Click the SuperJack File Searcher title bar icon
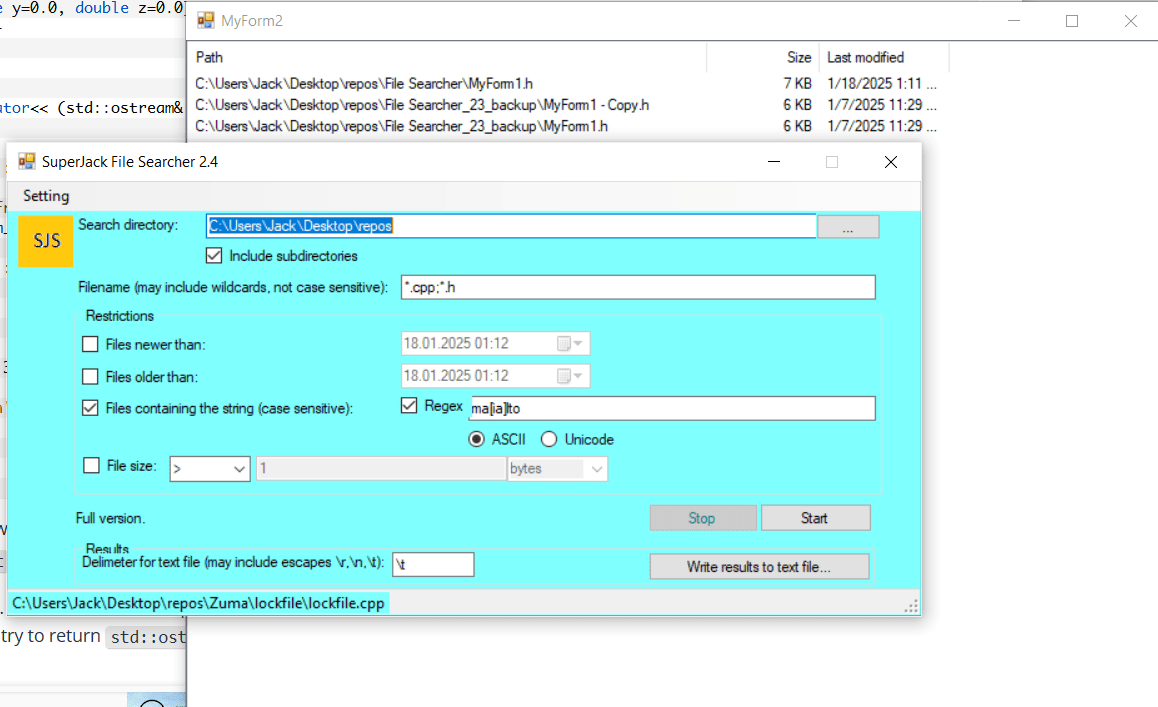 click(27, 161)
